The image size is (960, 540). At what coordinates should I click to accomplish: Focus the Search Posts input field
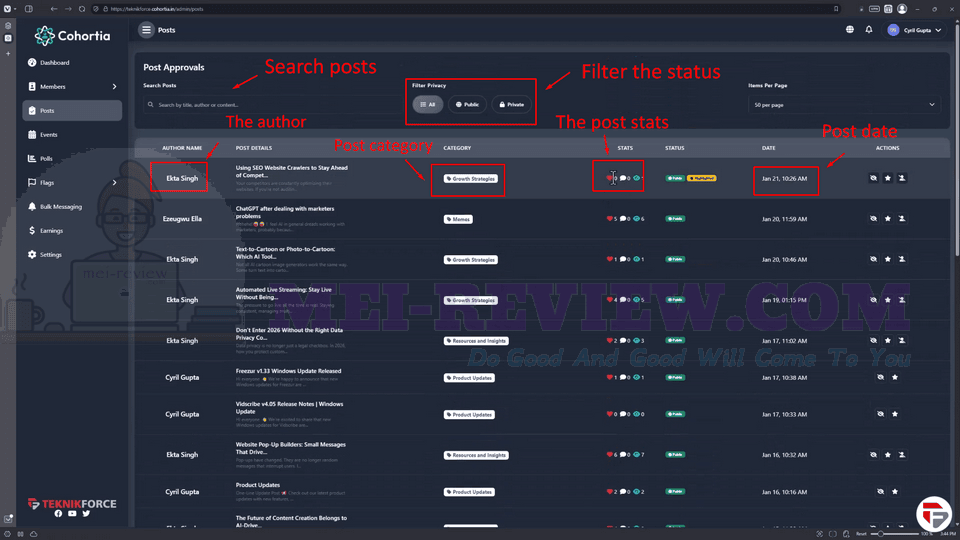[x=272, y=105]
